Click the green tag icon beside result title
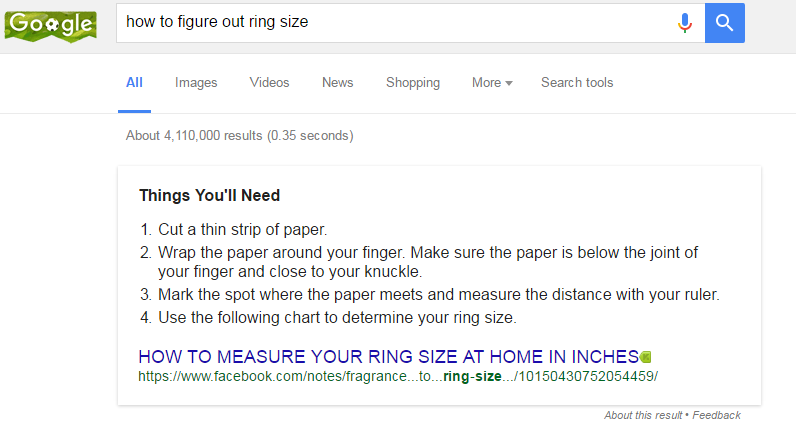The width and height of the screenshot is (796, 438). pyautogui.click(x=646, y=356)
